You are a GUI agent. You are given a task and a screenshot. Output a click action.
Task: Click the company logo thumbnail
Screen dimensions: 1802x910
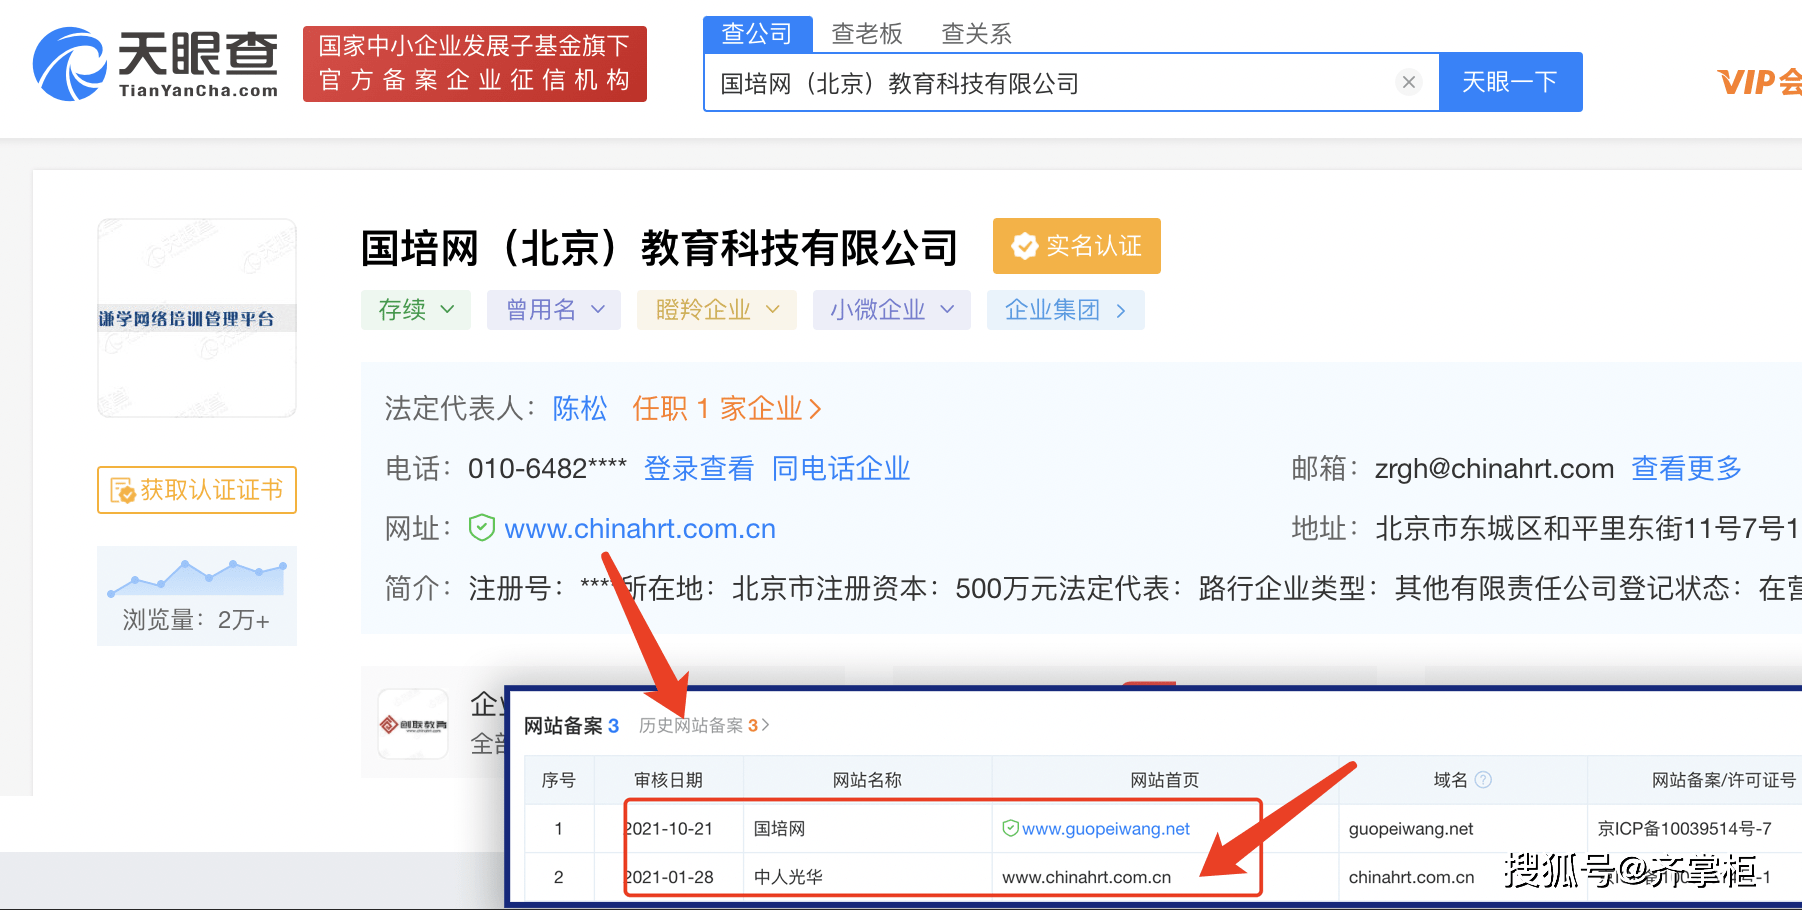click(197, 318)
